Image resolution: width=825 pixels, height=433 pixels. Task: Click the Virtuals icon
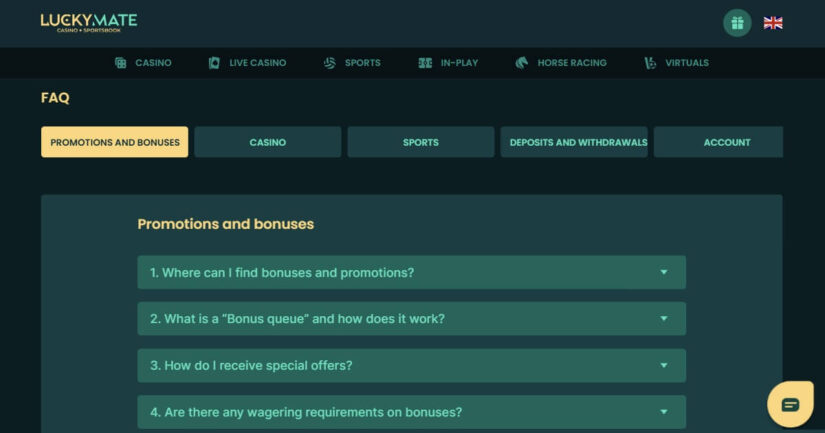pos(651,63)
